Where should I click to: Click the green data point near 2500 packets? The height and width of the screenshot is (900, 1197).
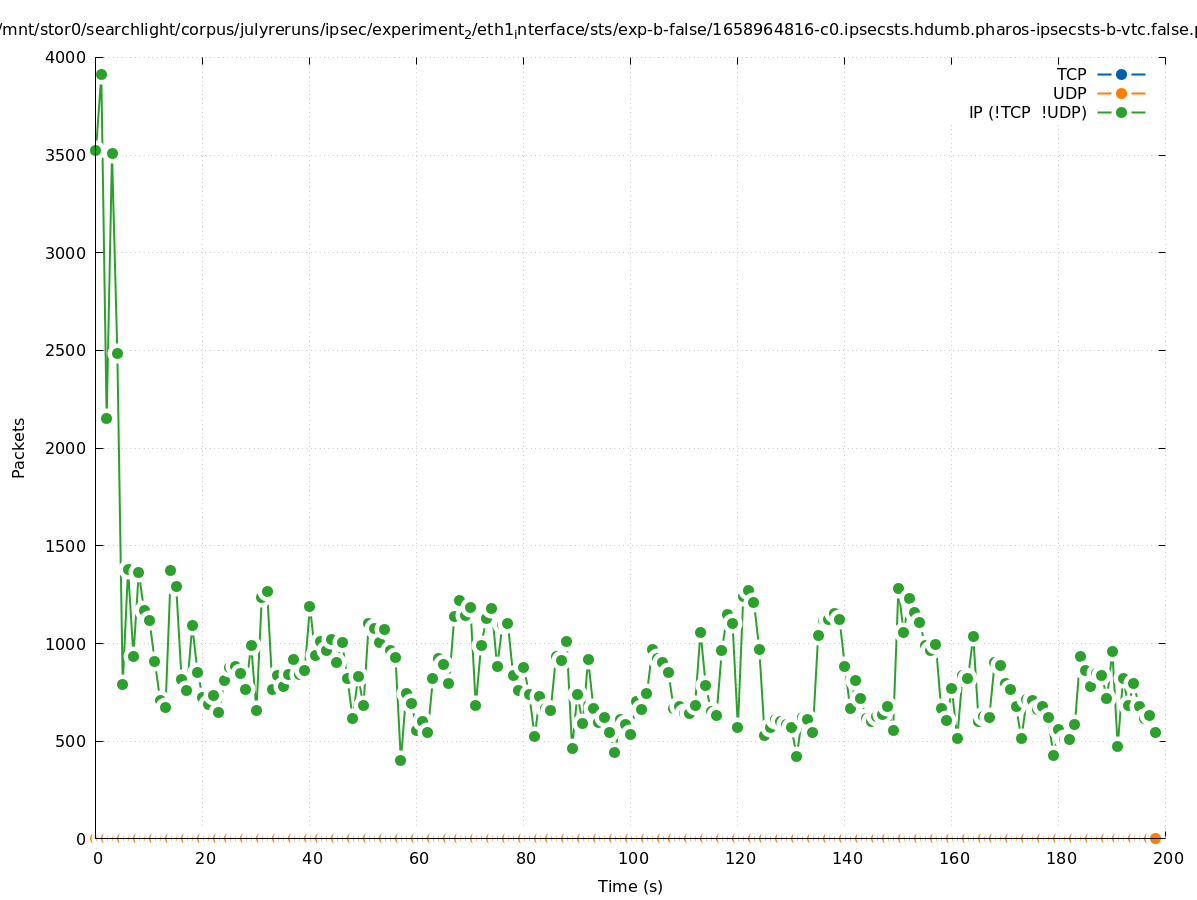117,353
